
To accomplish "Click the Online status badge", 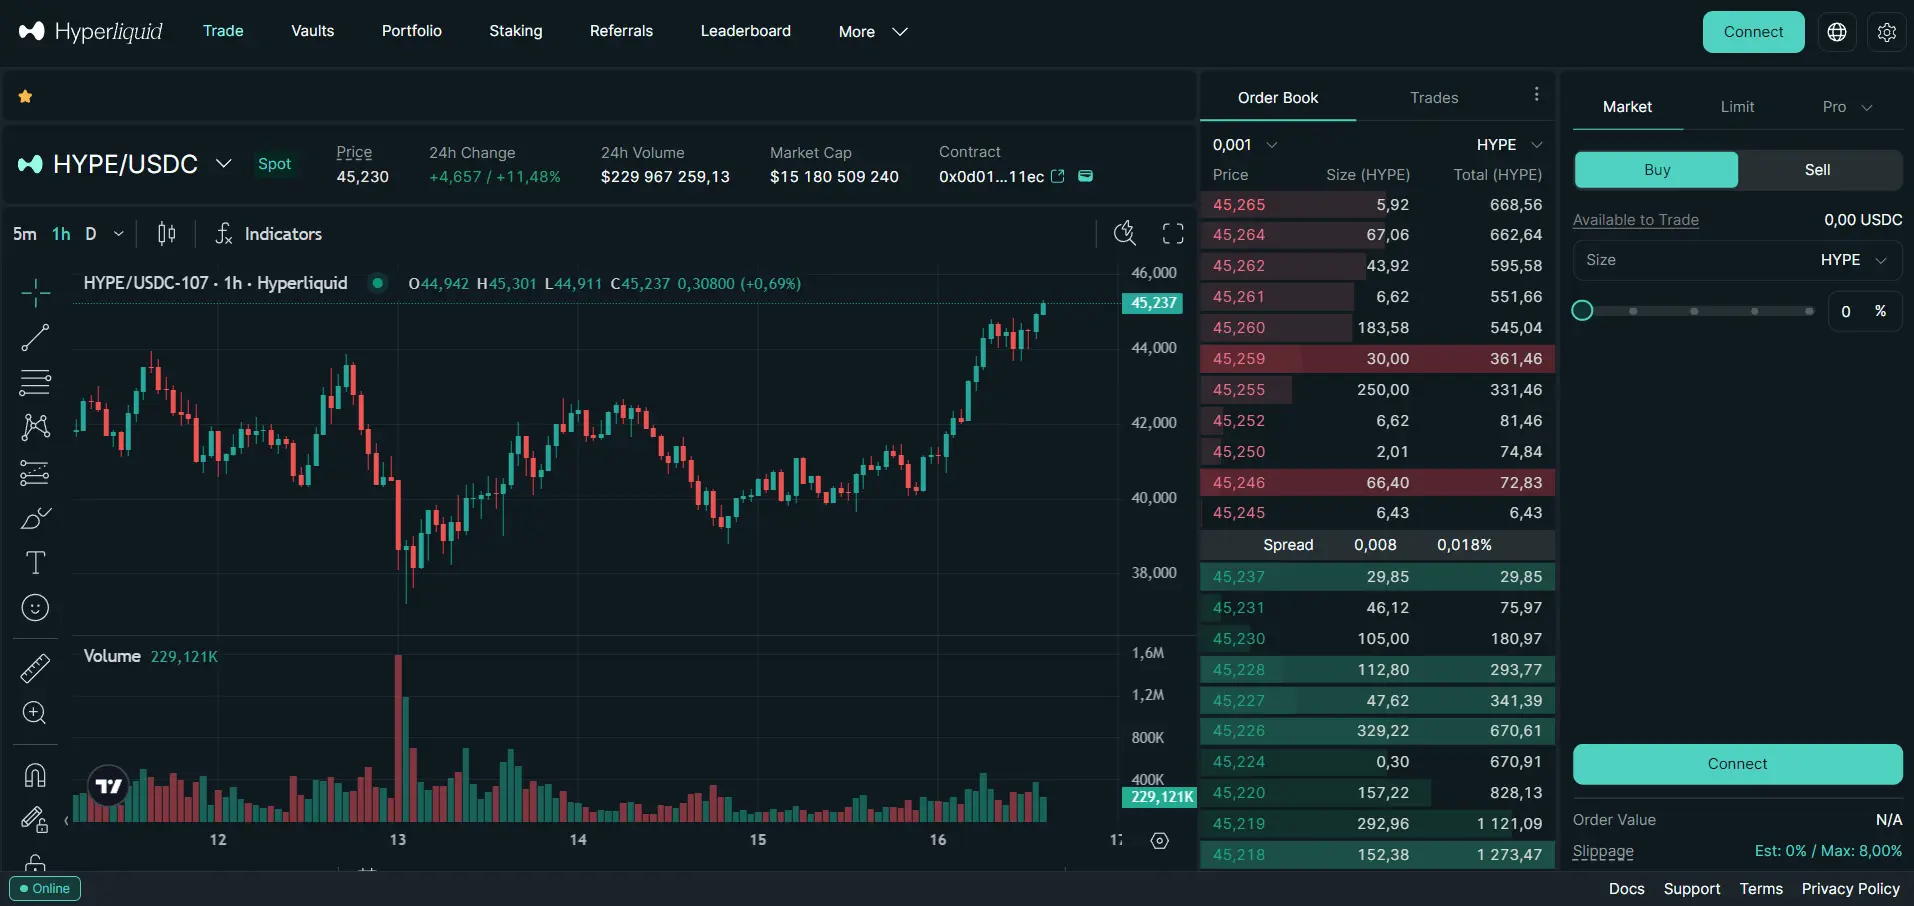I will coord(45,889).
